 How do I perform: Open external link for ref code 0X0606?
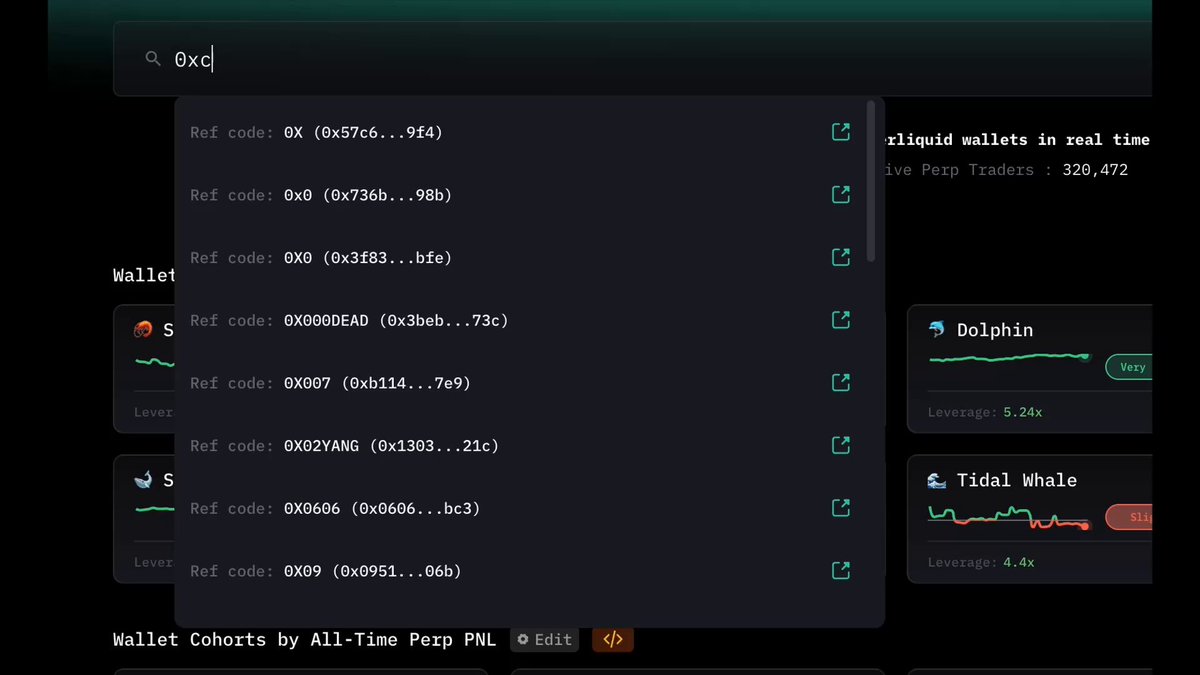(841, 508)
